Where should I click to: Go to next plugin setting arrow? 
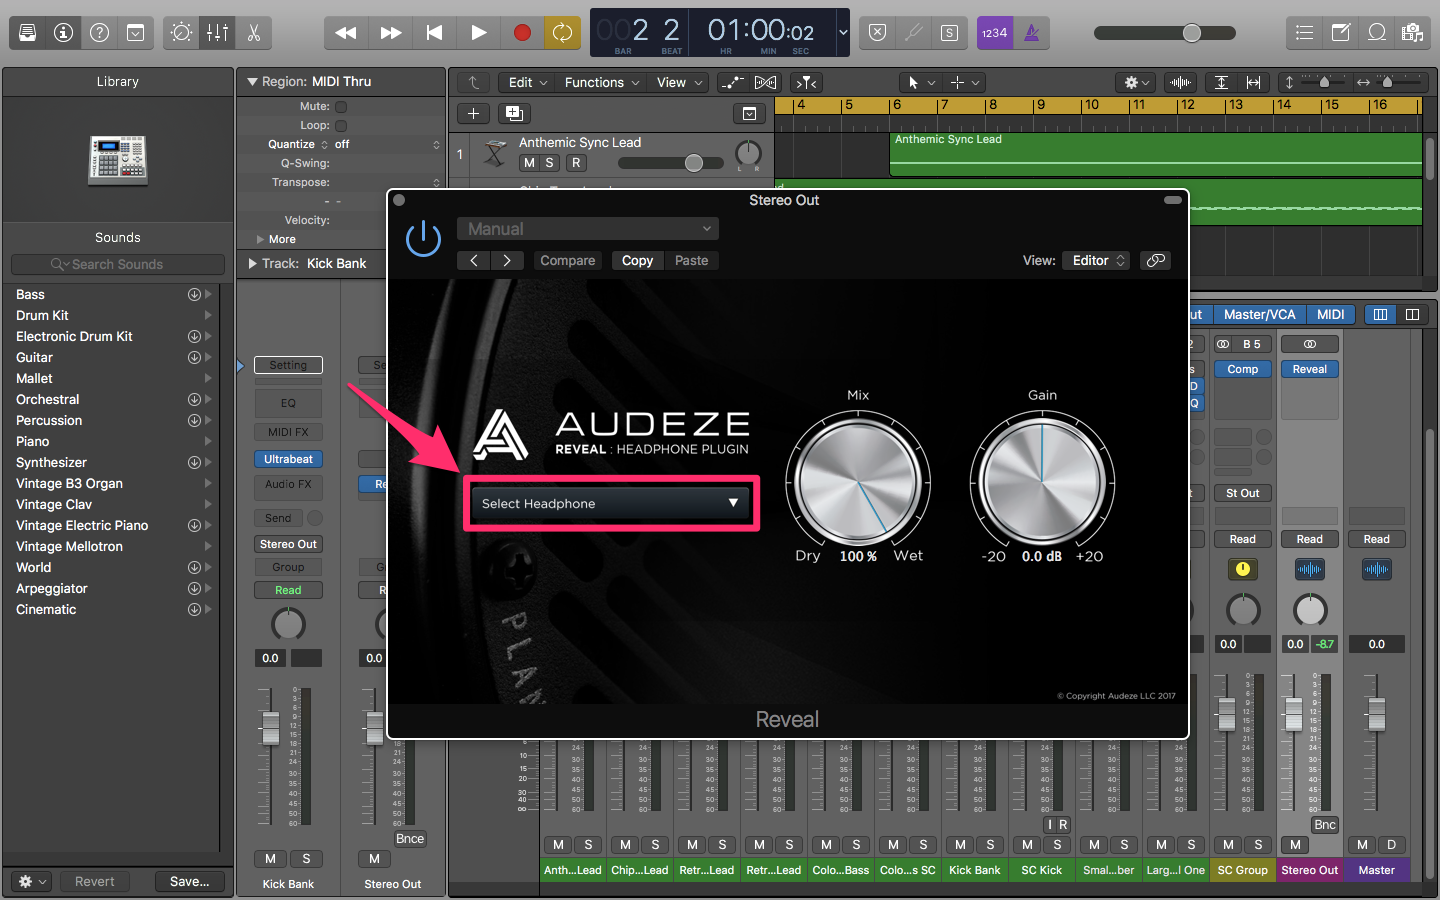pos(507,260)
